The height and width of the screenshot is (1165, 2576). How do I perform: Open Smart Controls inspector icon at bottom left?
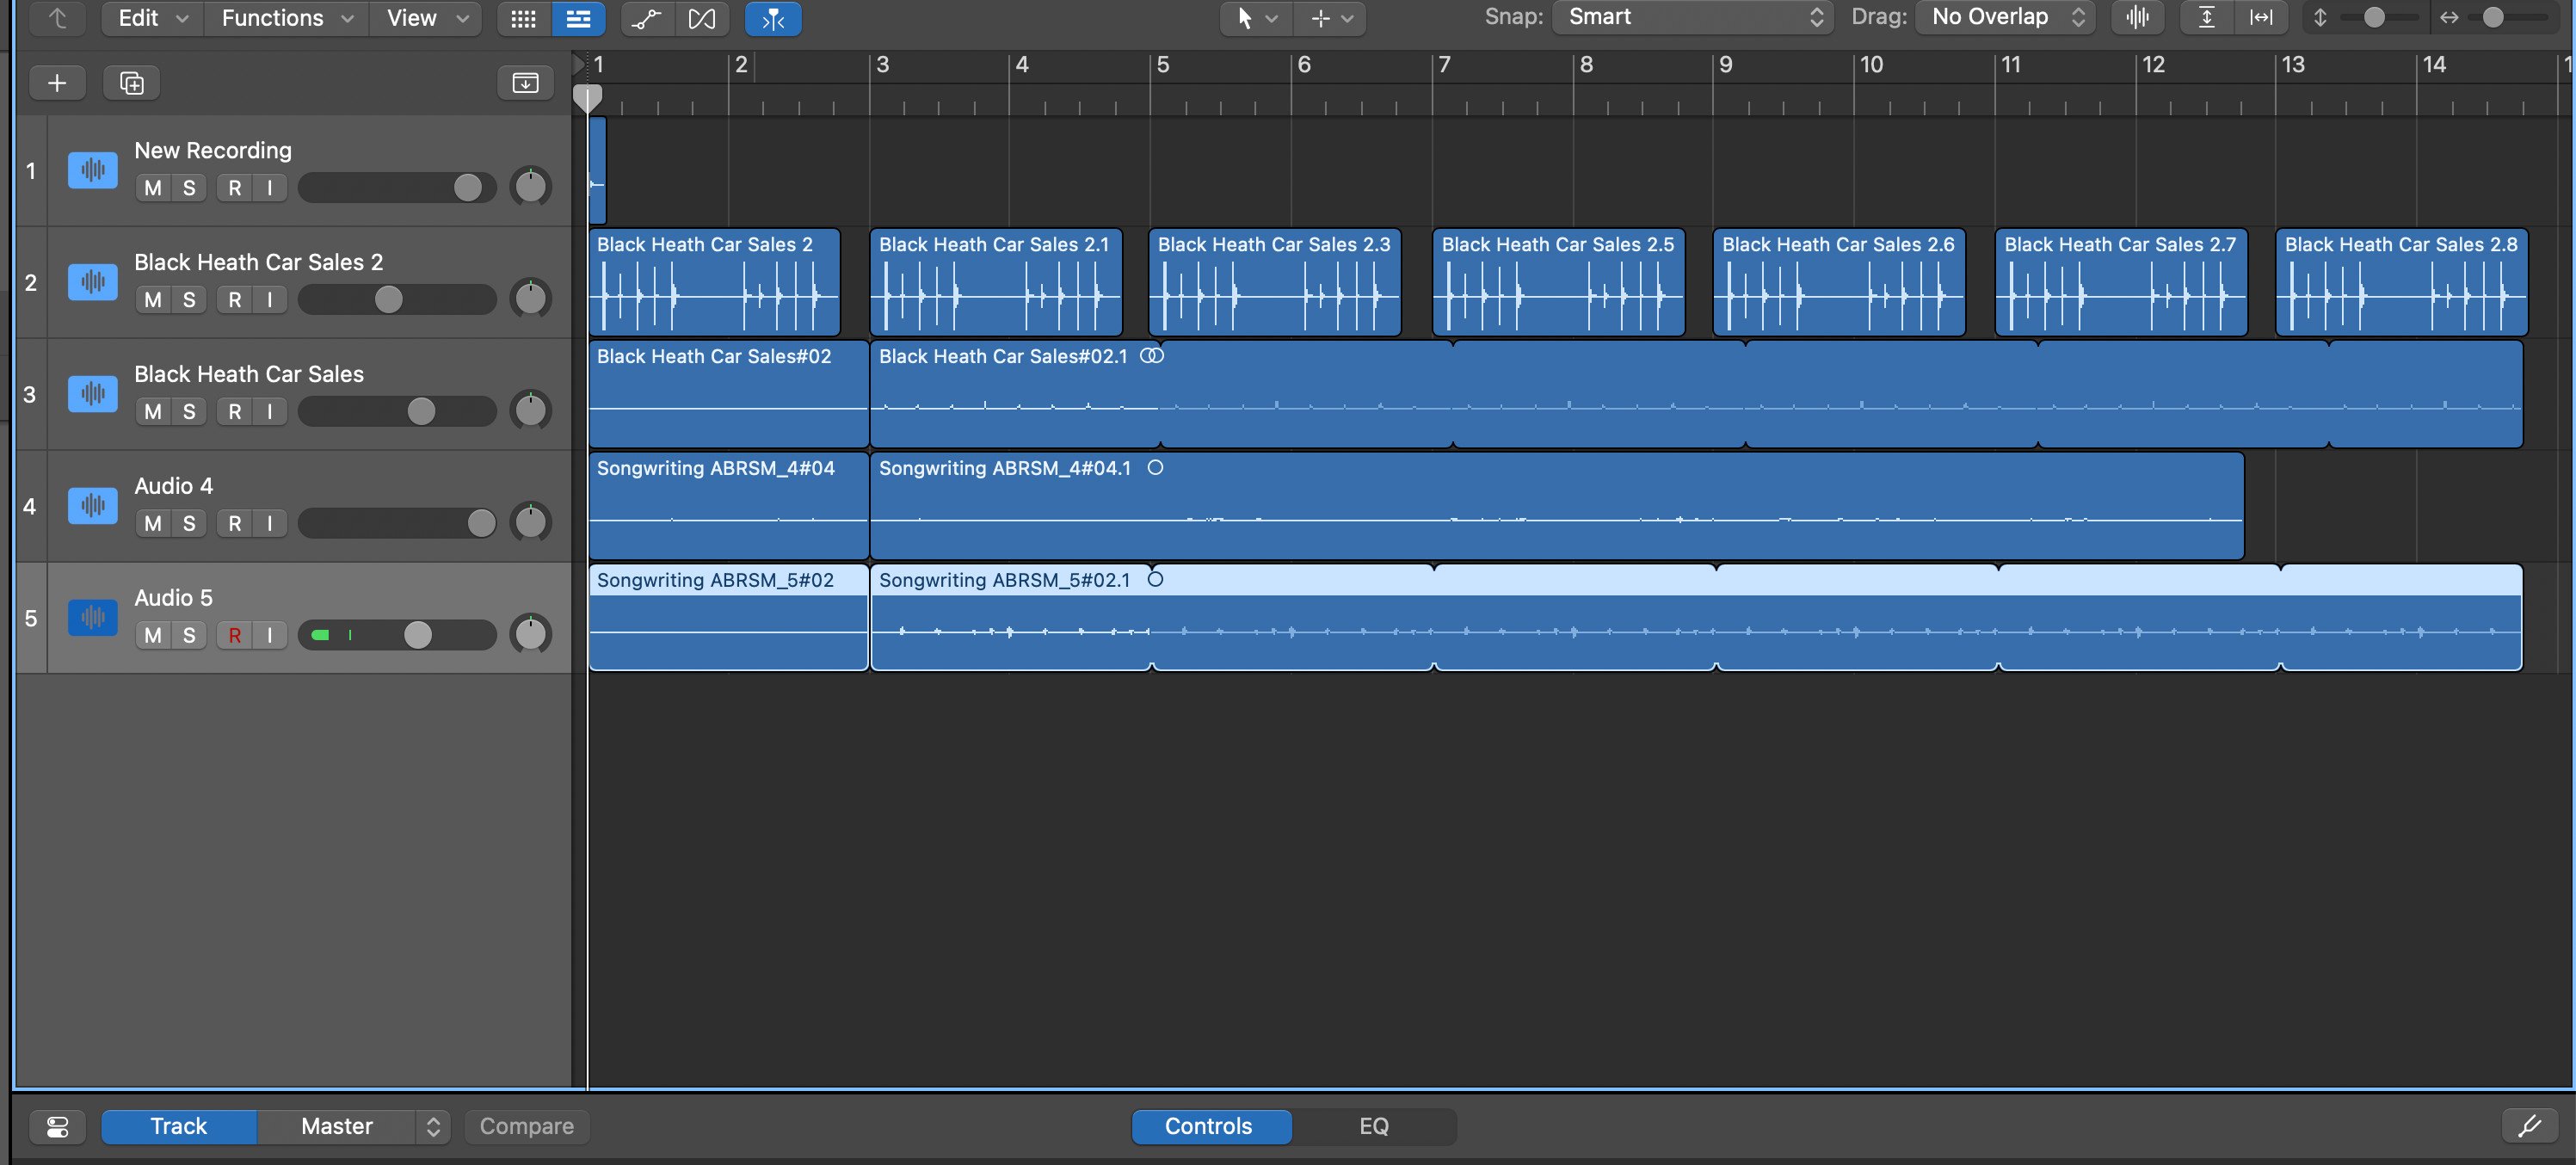pos(57,1126)
